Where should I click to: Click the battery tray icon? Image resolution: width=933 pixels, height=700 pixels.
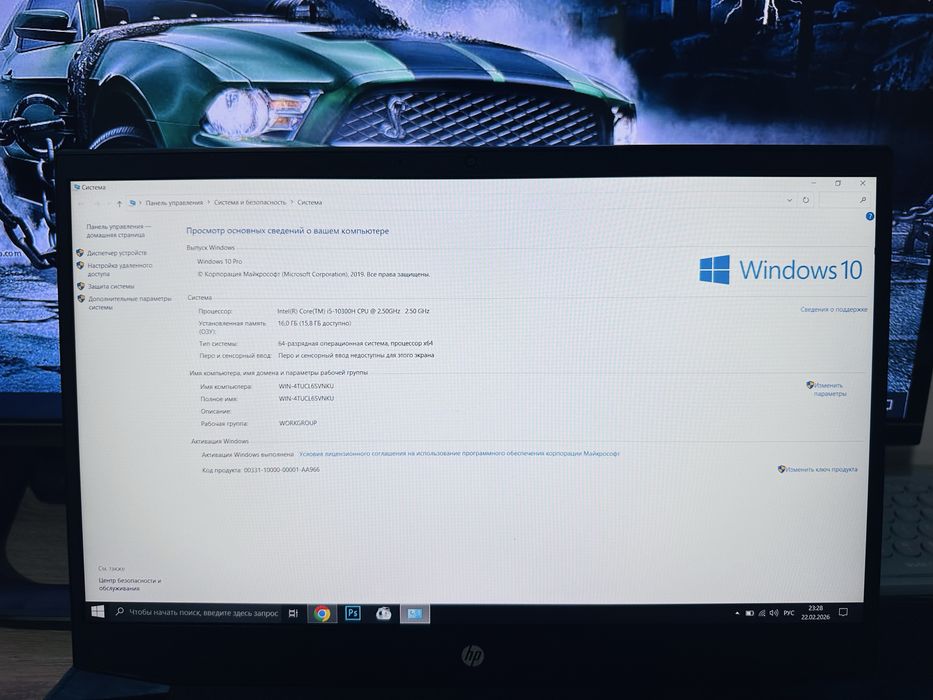[750, 612]
